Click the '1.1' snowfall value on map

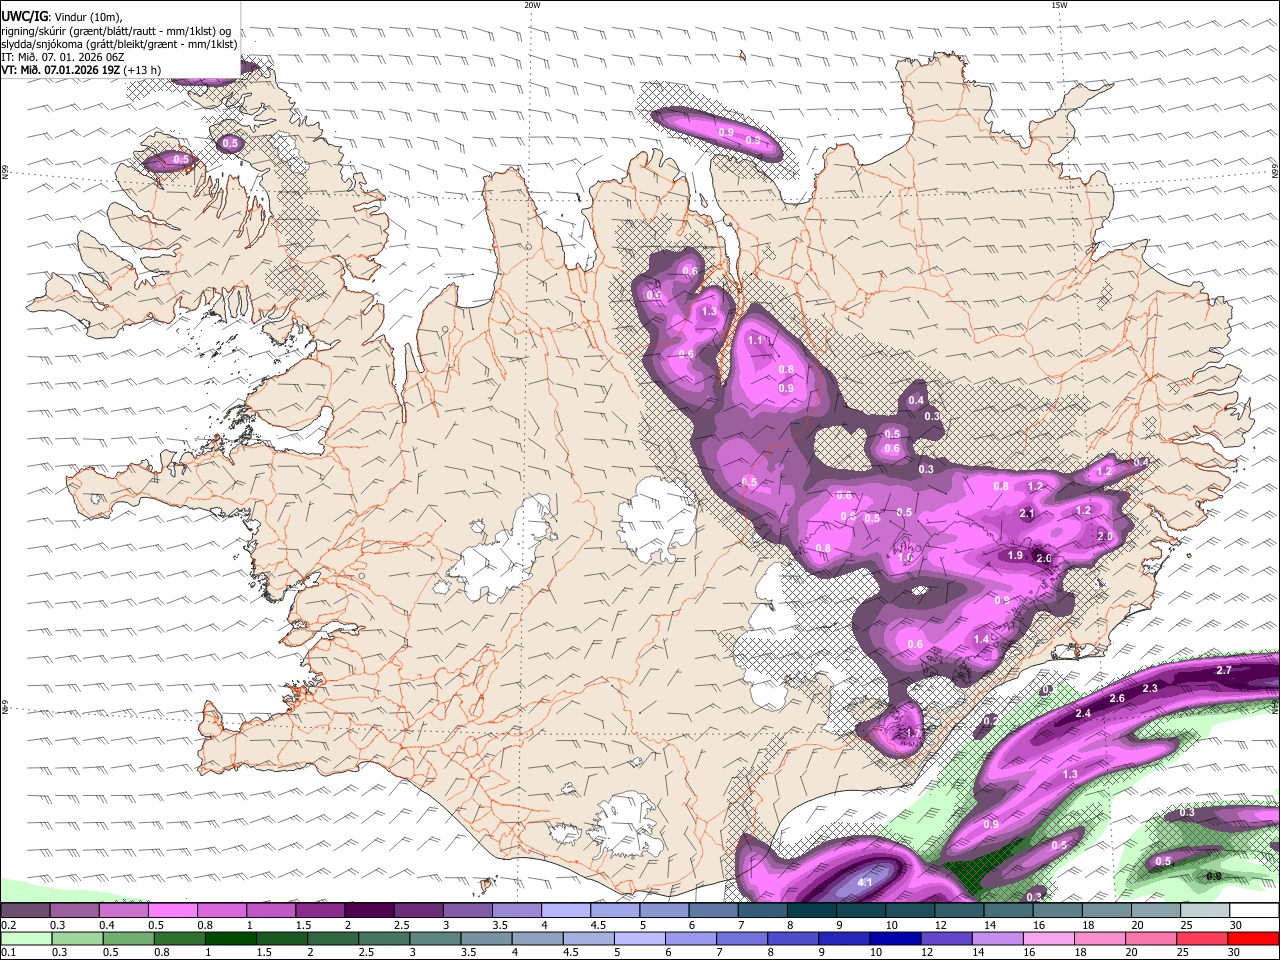click(x=755, y=340)
